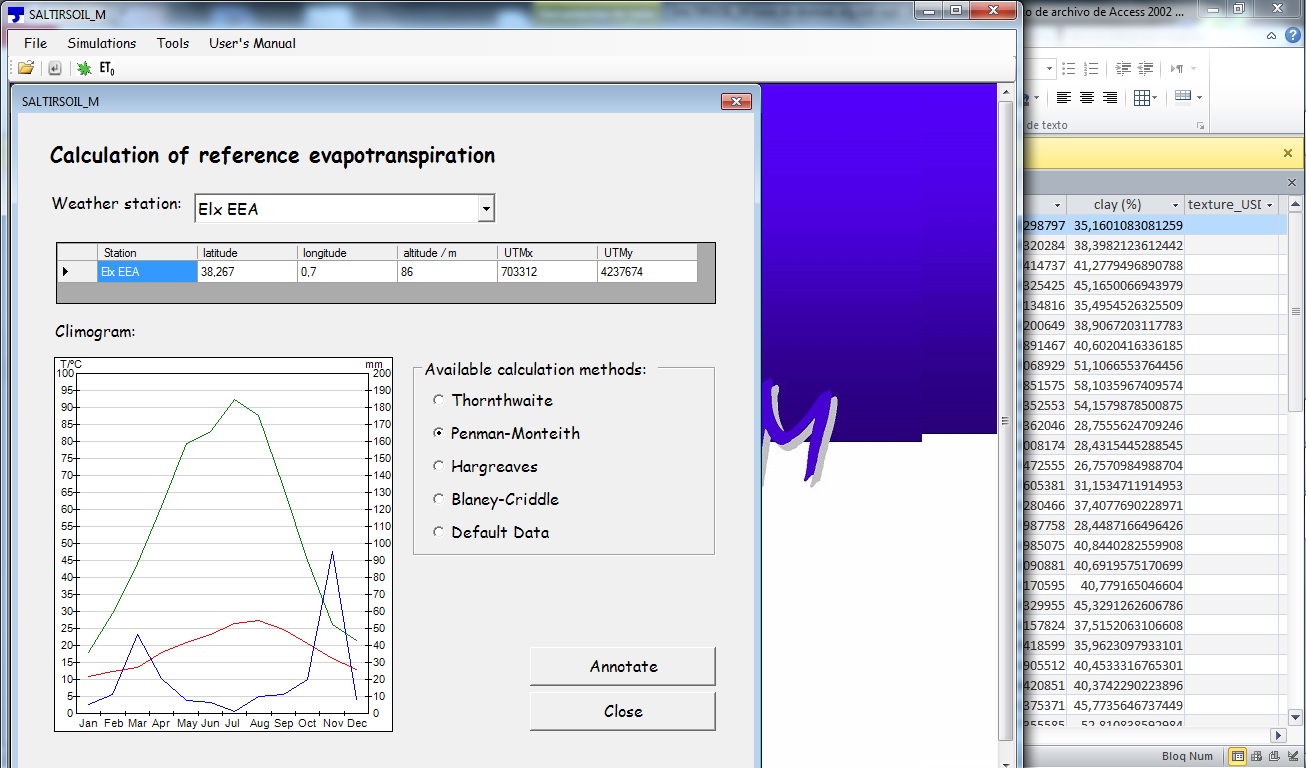Click the latitude value 38,267

click(x=247, y=272)
